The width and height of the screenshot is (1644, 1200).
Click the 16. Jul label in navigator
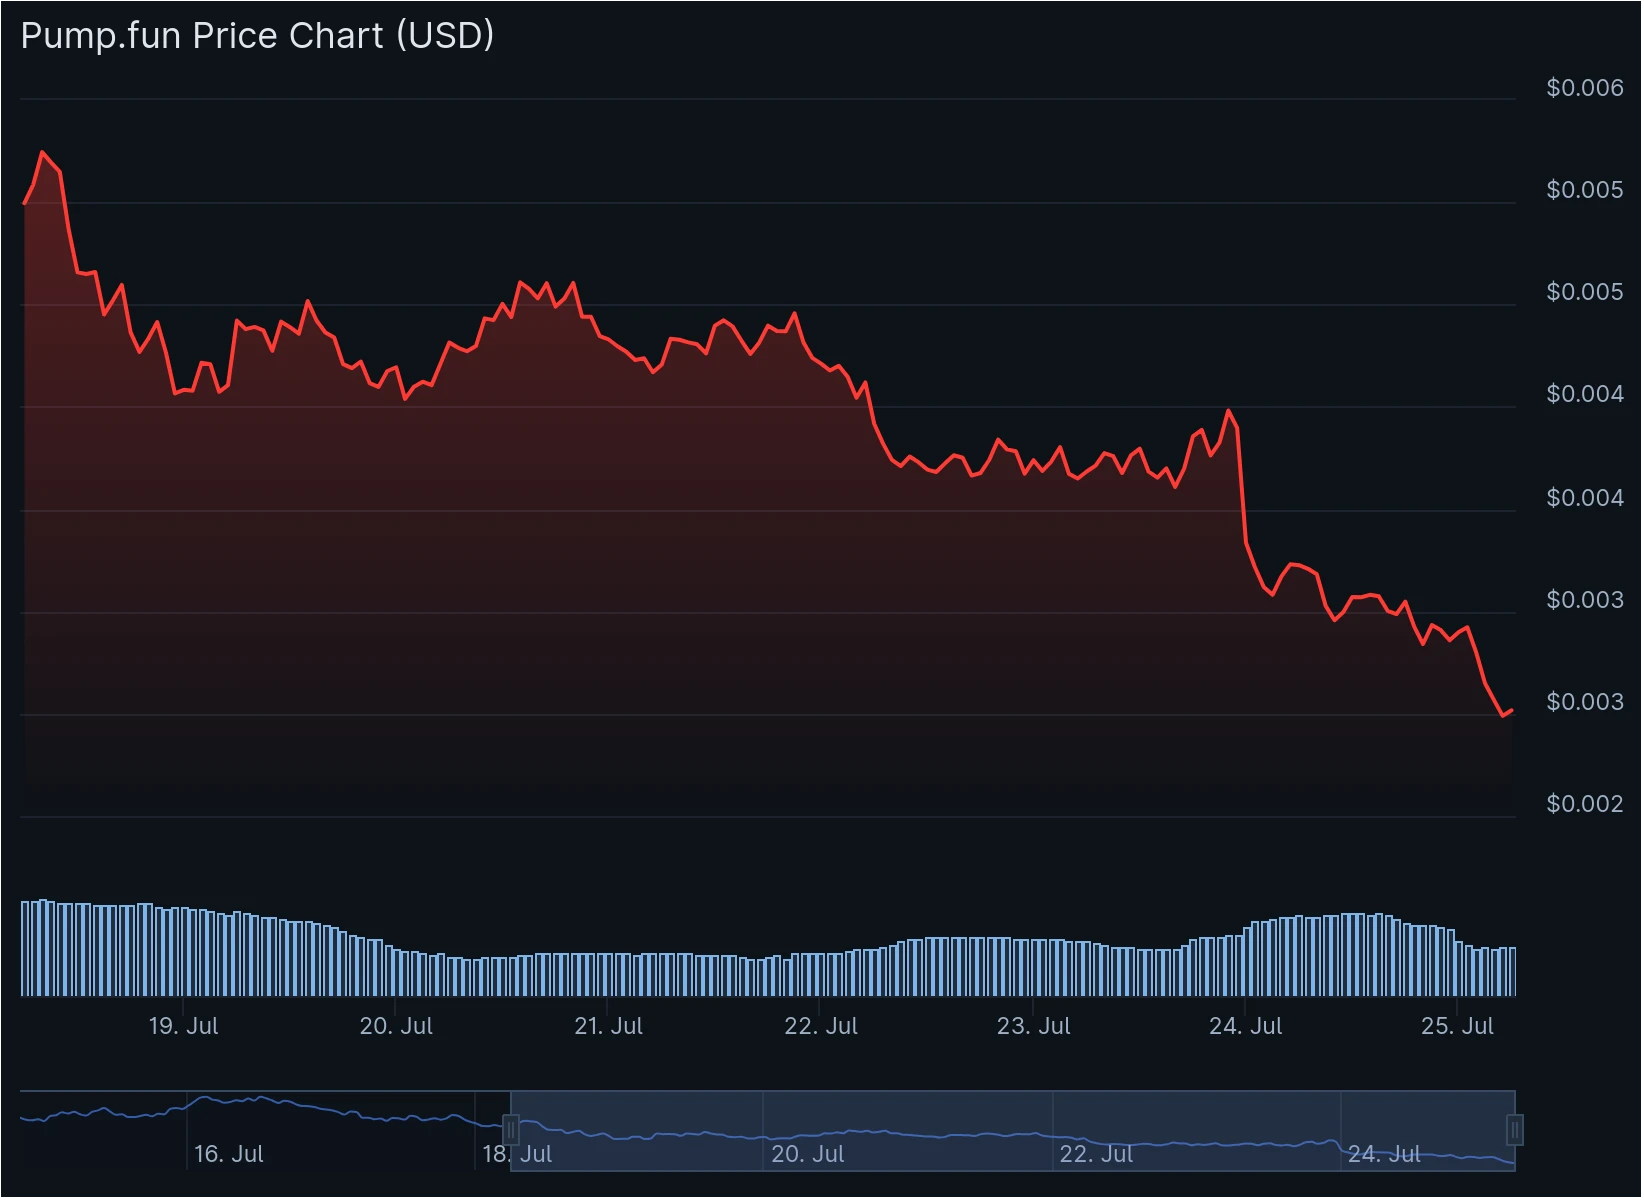(x=228, y=1155)
